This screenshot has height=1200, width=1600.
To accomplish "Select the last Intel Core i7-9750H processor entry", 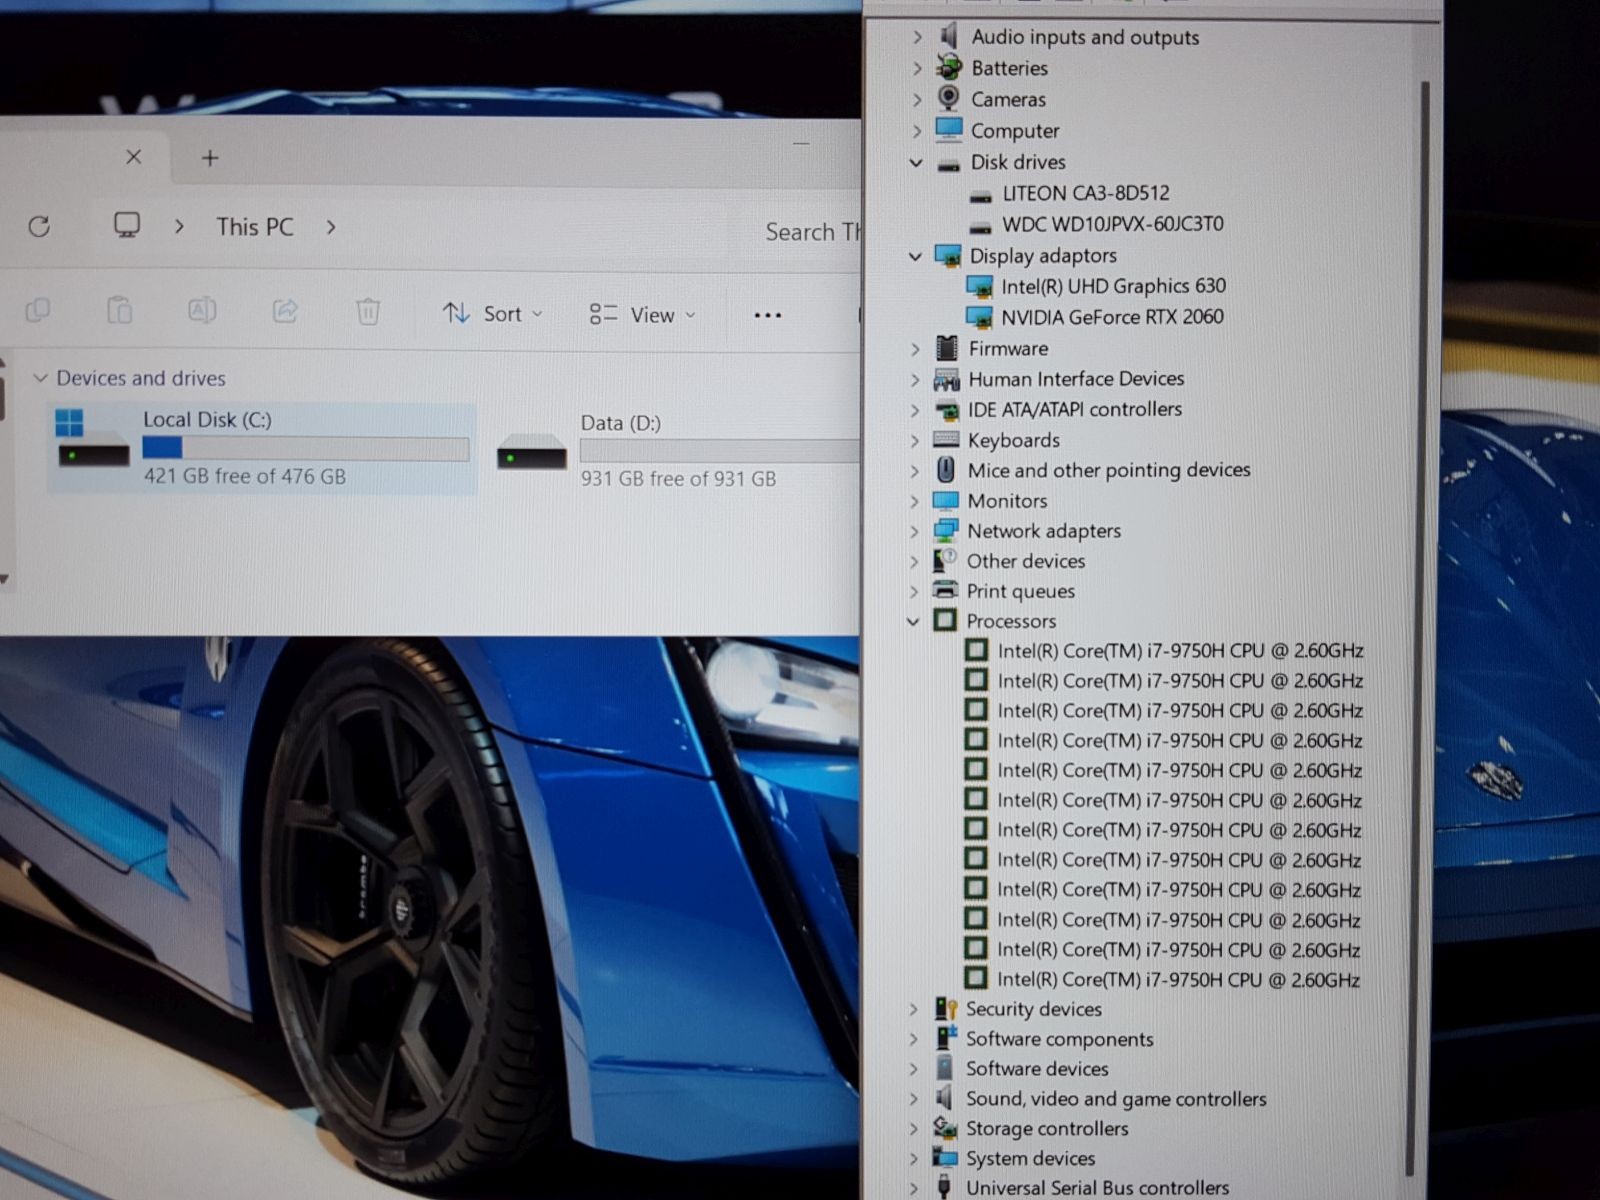I will 1179,980.
